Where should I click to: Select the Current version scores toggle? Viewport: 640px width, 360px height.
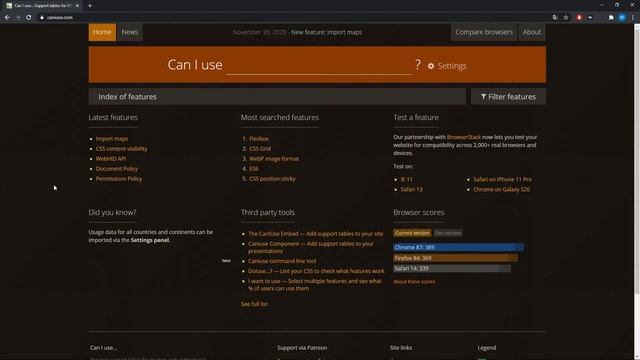[x=412, y=233]
